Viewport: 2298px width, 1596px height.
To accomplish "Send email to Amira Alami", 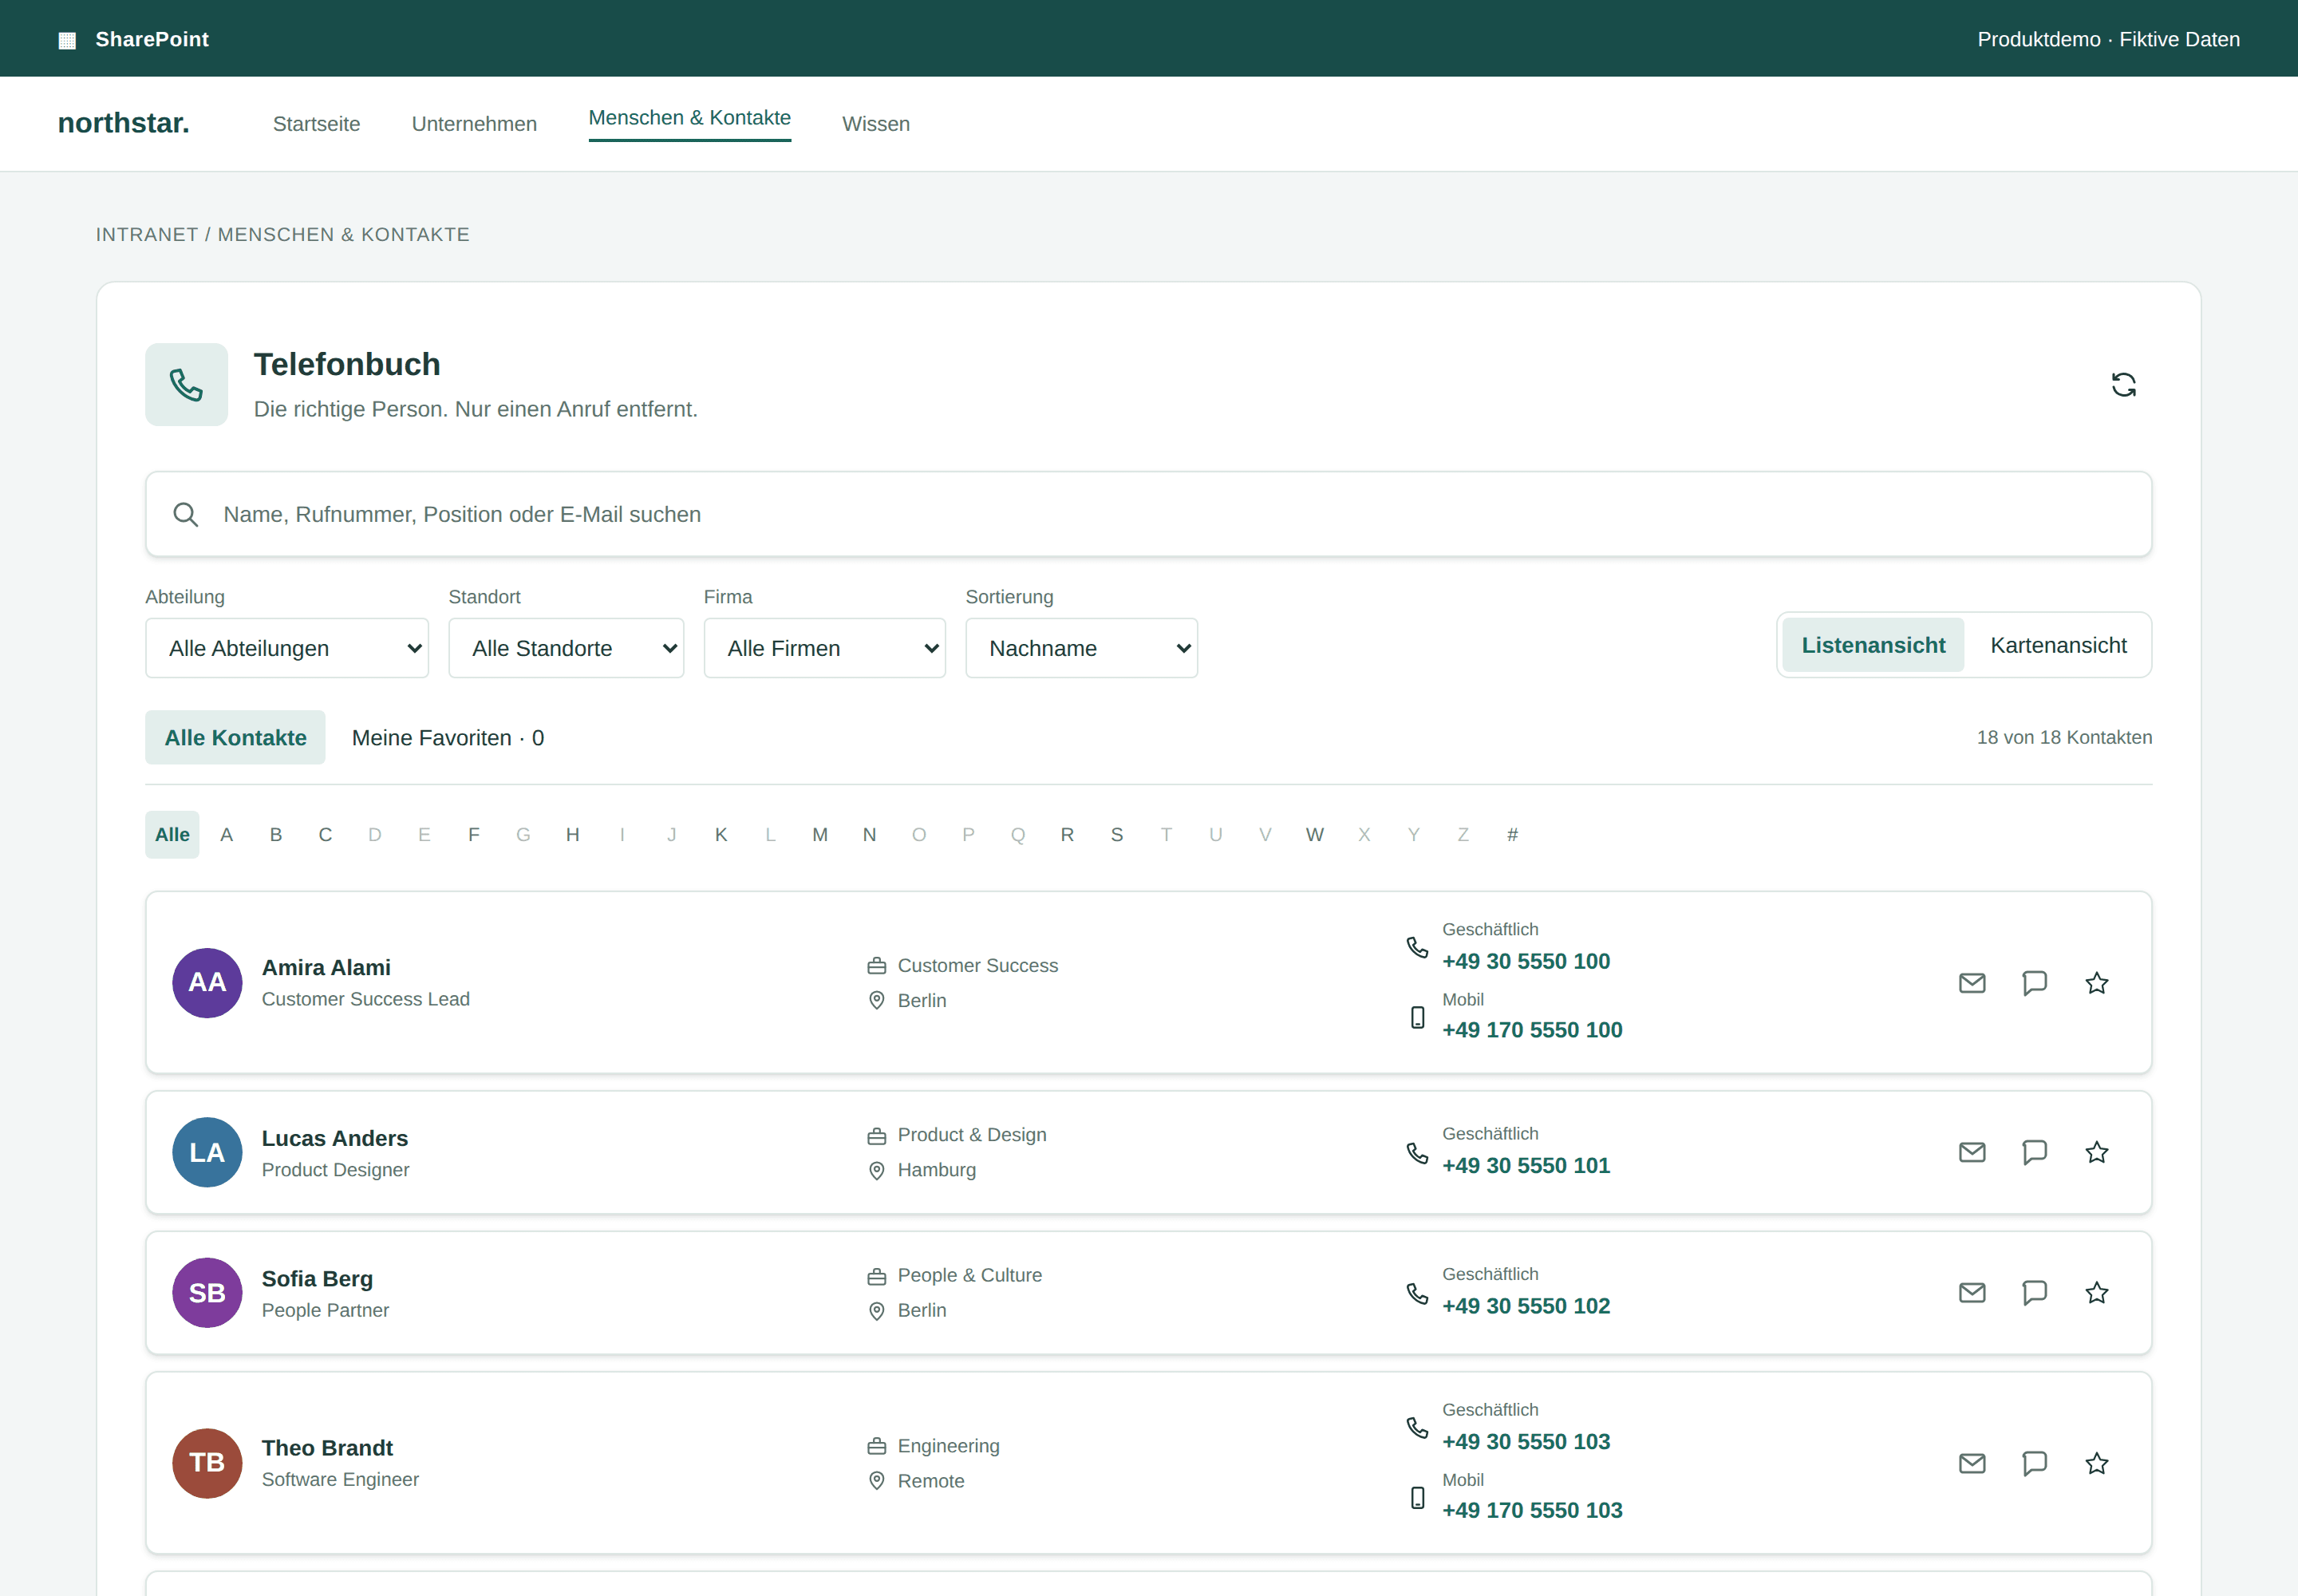I will (1972, 983).
